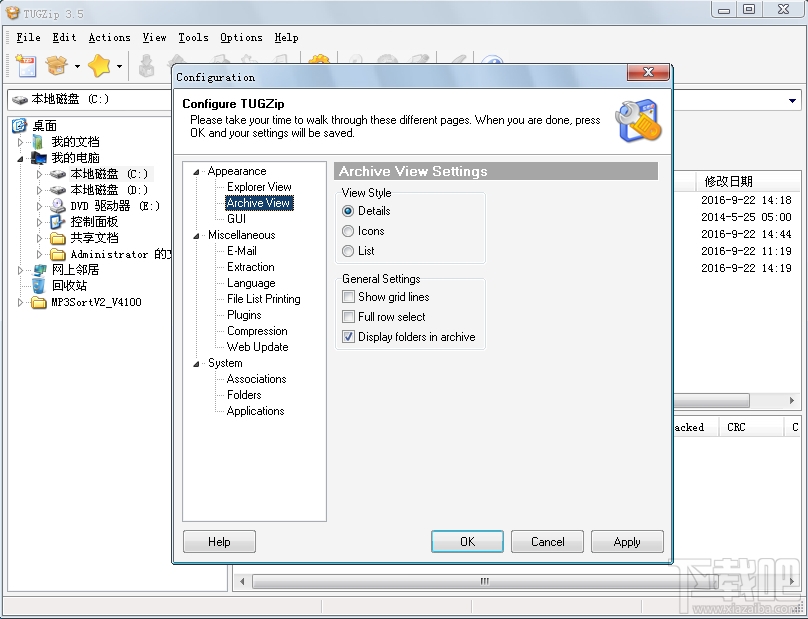The width and height of the screenshot is (808, 619).
Task: Collapse the System tree node
Action: pos(196,364)
